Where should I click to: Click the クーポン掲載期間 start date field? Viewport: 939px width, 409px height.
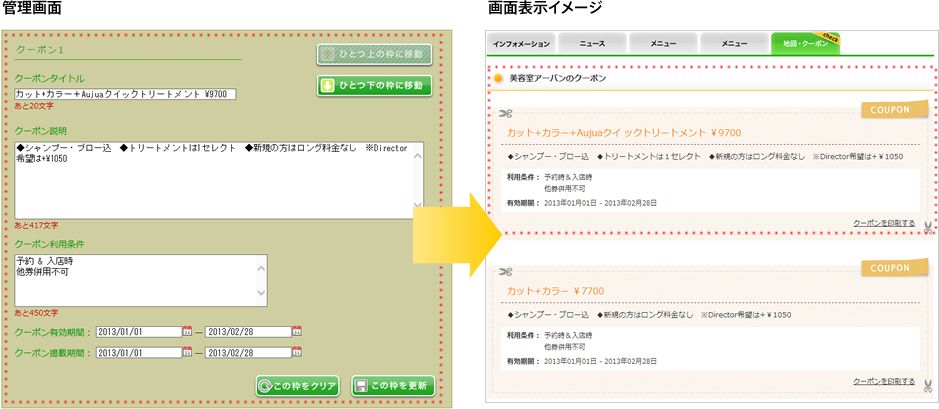click(139, 353)
